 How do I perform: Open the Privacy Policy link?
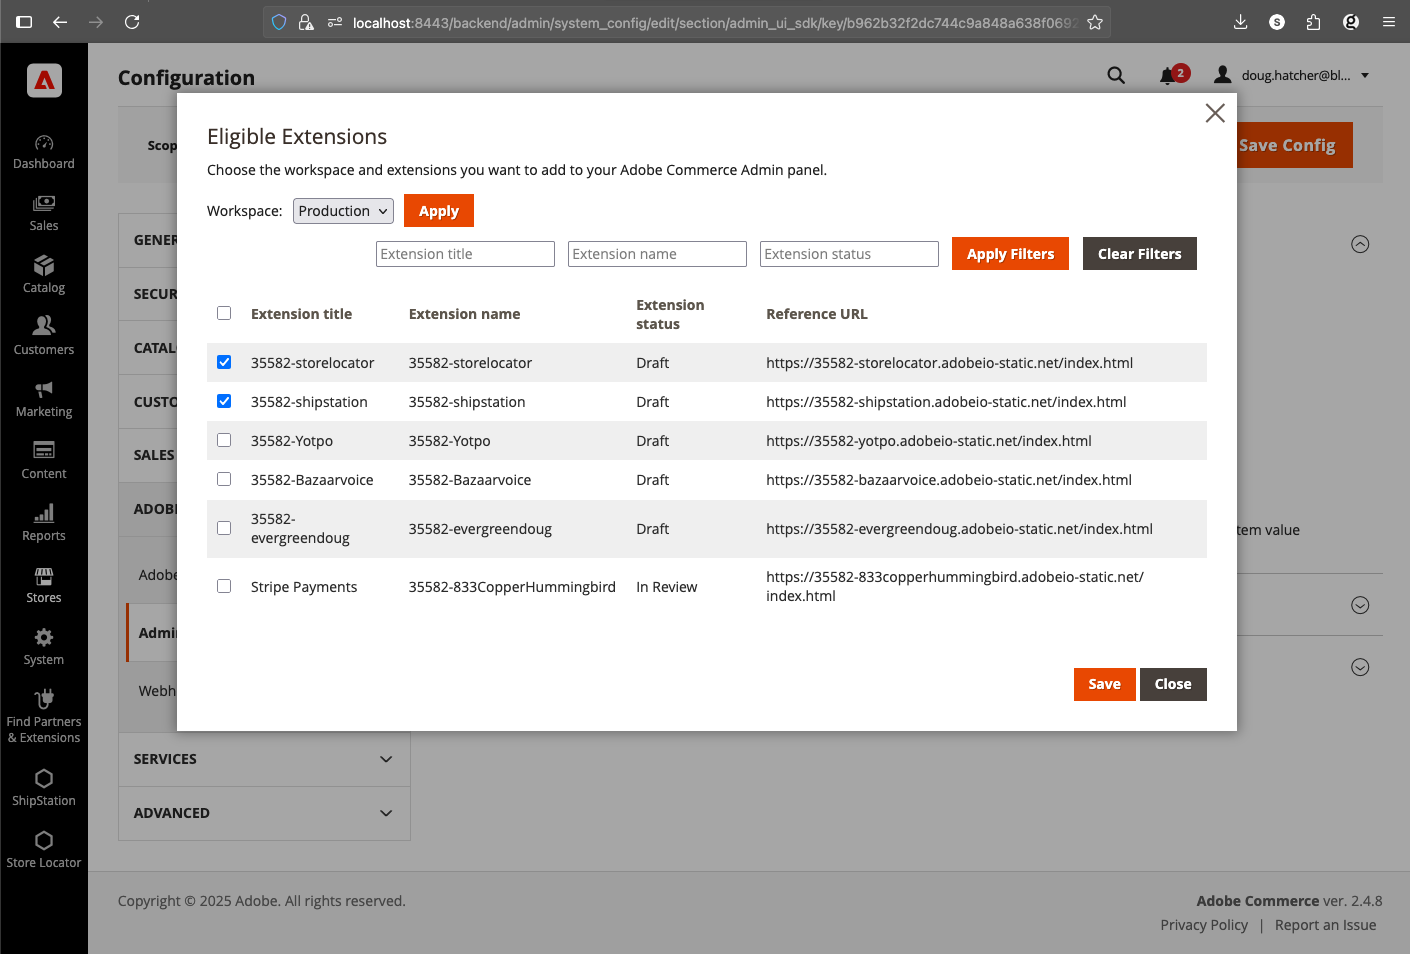click(1204, 925)
